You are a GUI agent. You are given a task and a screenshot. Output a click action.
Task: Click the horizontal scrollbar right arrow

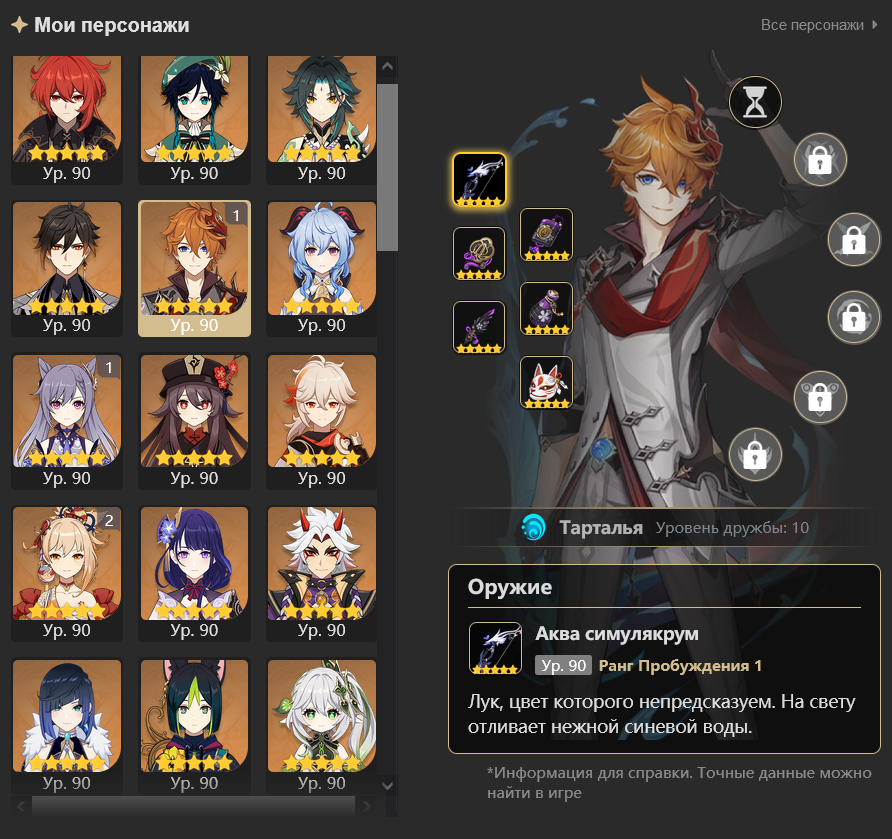(366, 806)
